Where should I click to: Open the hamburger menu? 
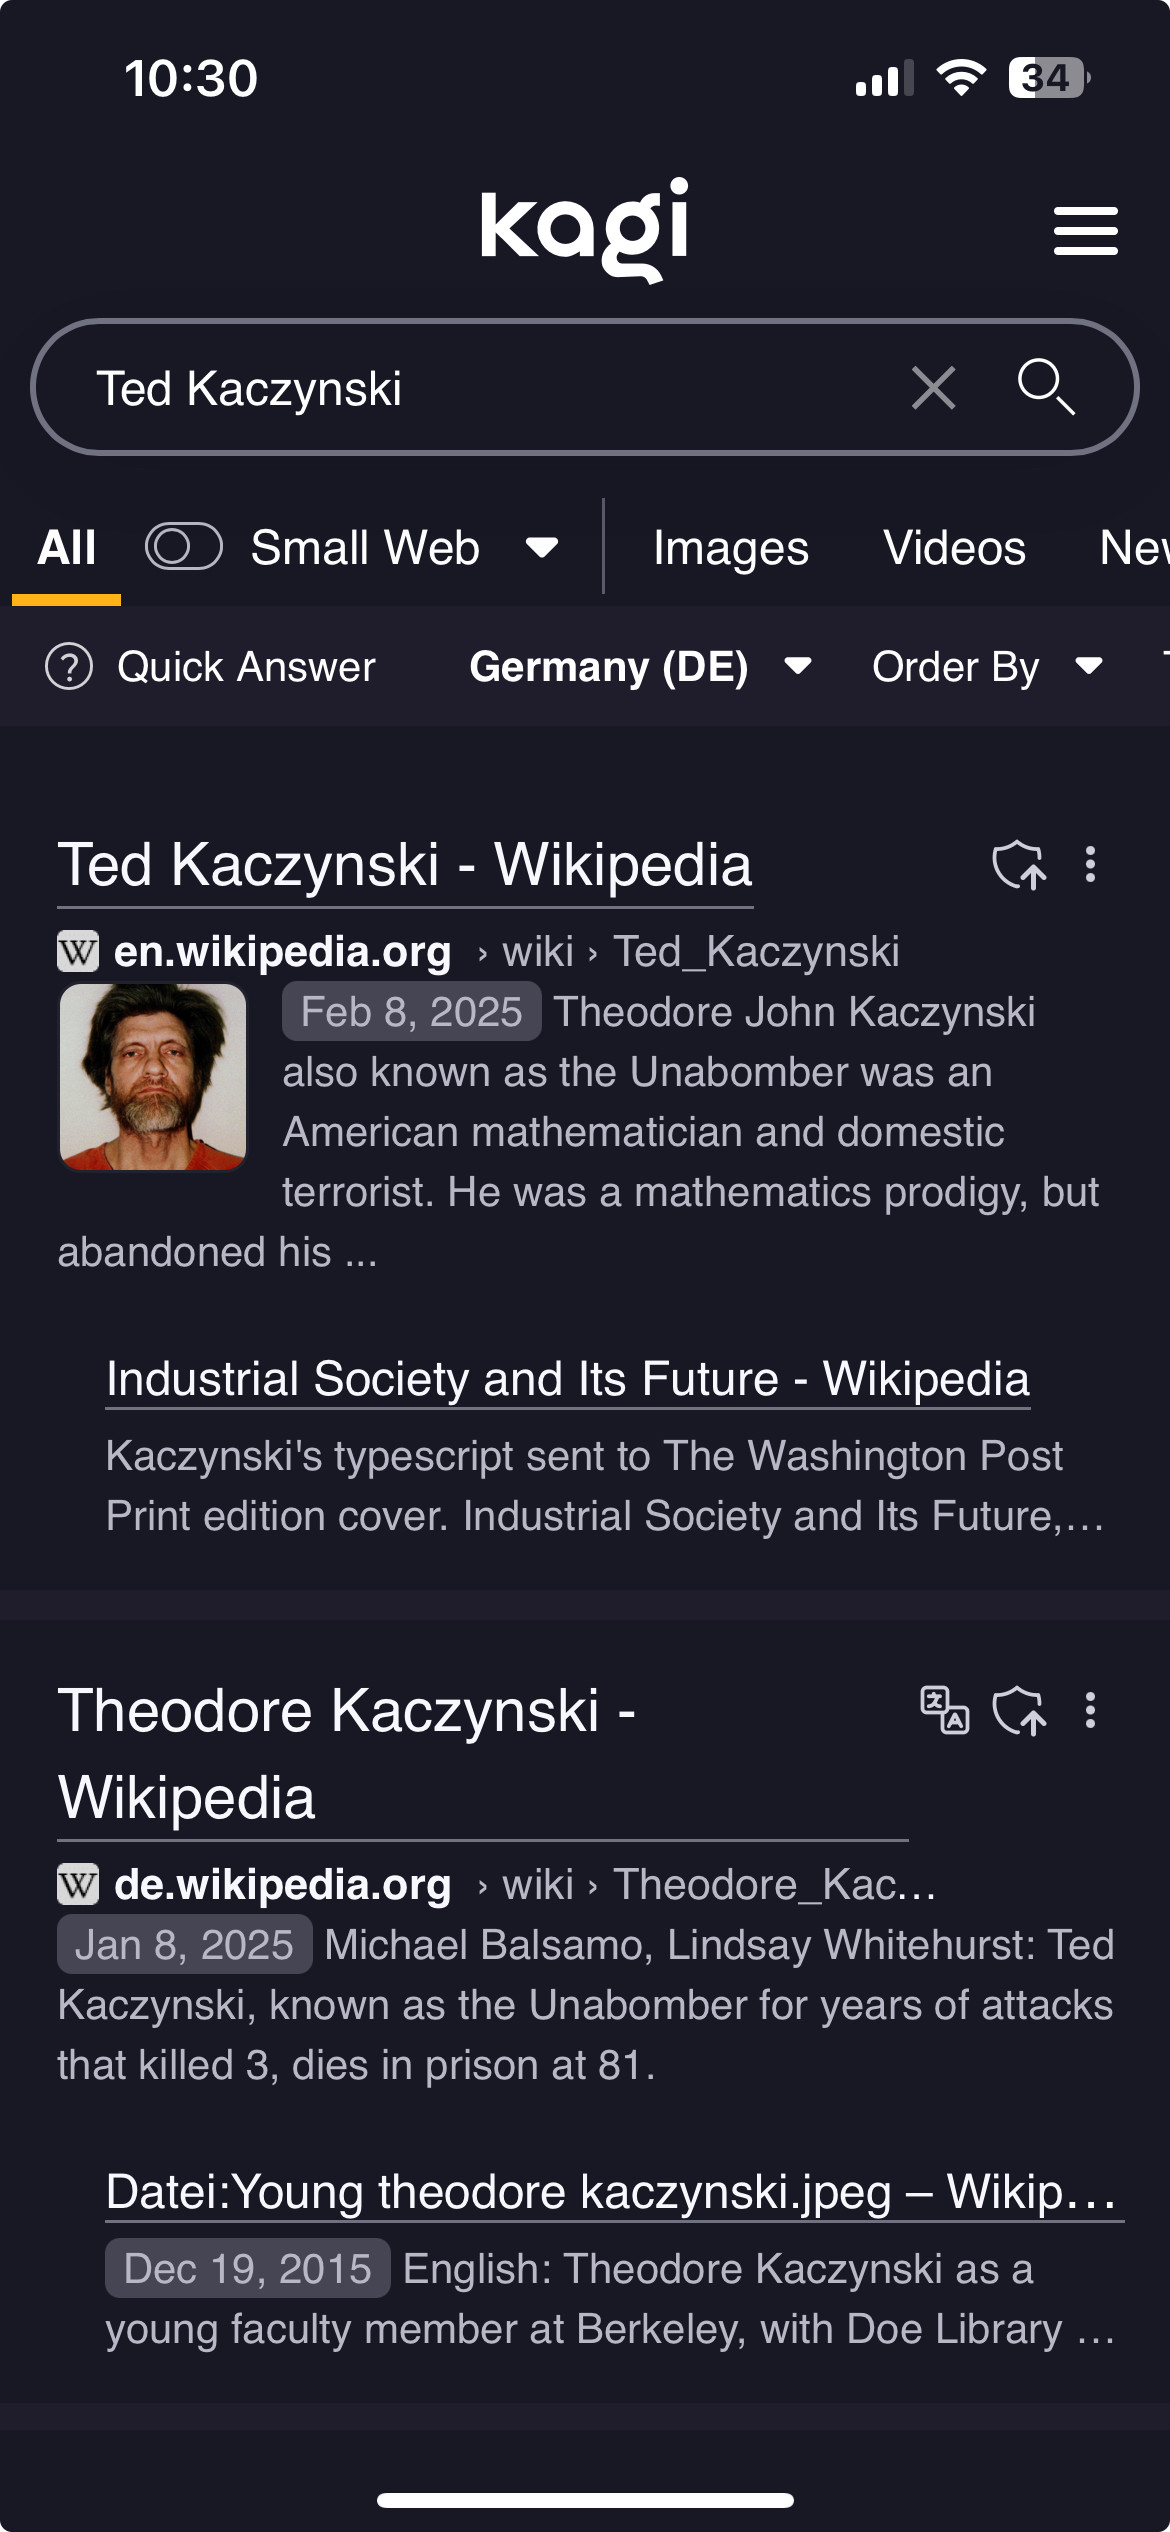[x=1085, y=231]
